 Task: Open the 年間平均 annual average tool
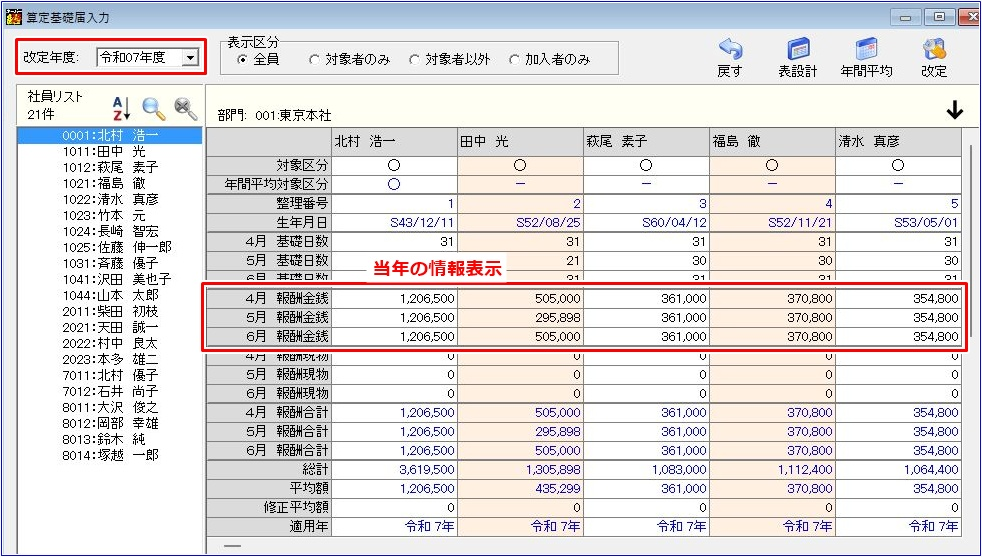866,57
